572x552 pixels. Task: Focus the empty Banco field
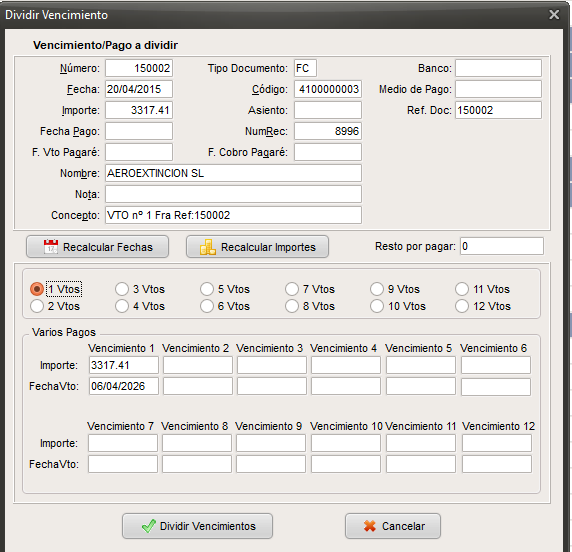(x=498, y=68)
